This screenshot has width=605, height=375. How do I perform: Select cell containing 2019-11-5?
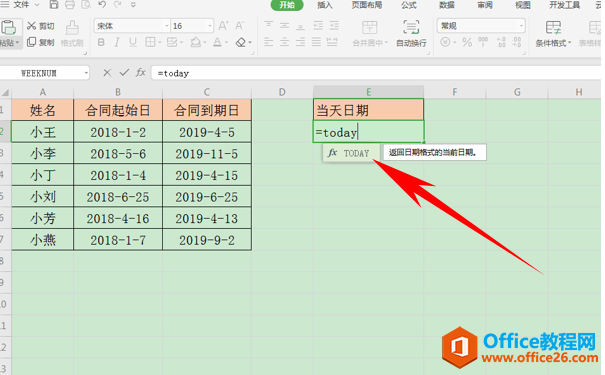[x=207, y=154]
